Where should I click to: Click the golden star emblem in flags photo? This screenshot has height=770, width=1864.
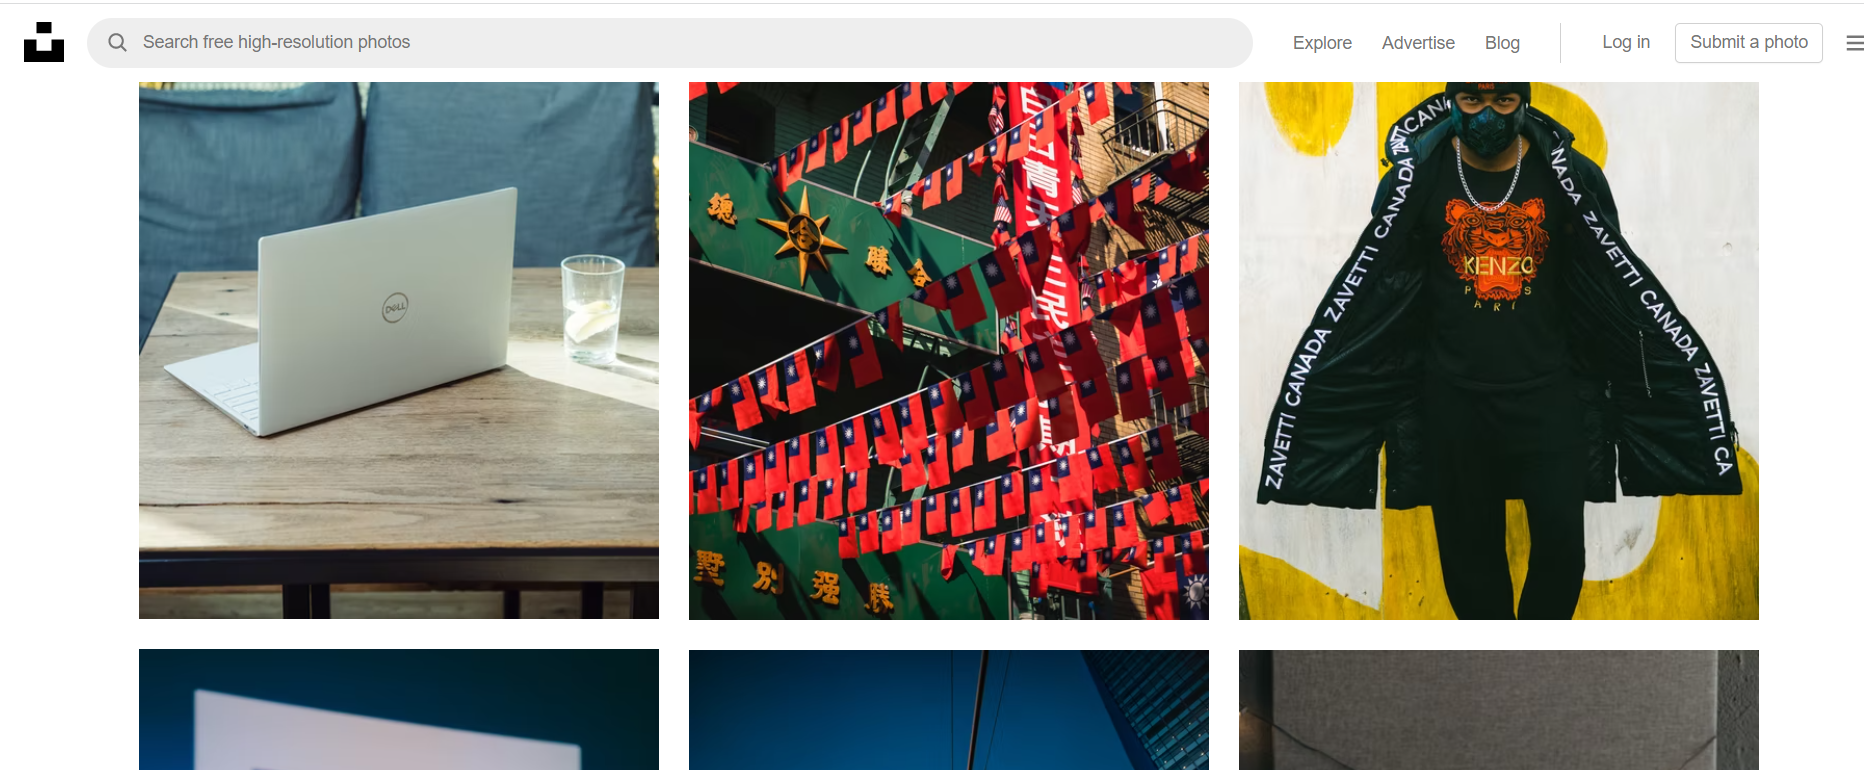[802, 235]
